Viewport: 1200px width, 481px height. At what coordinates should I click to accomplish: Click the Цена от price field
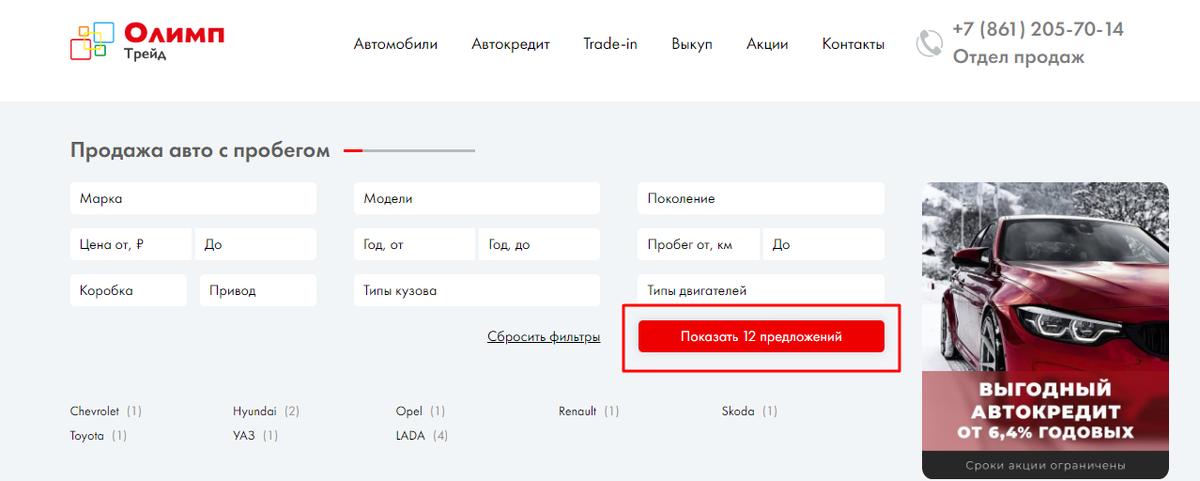(131, 244)
